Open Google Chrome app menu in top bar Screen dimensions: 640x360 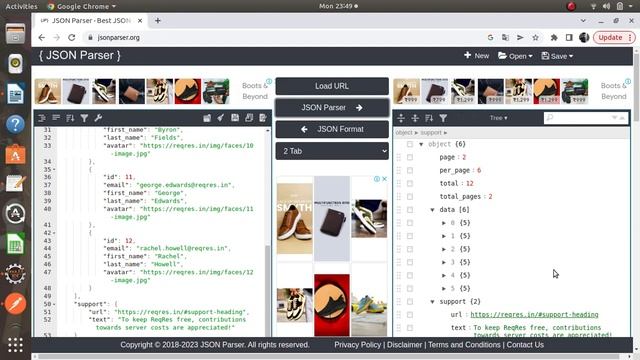(82, 6)
